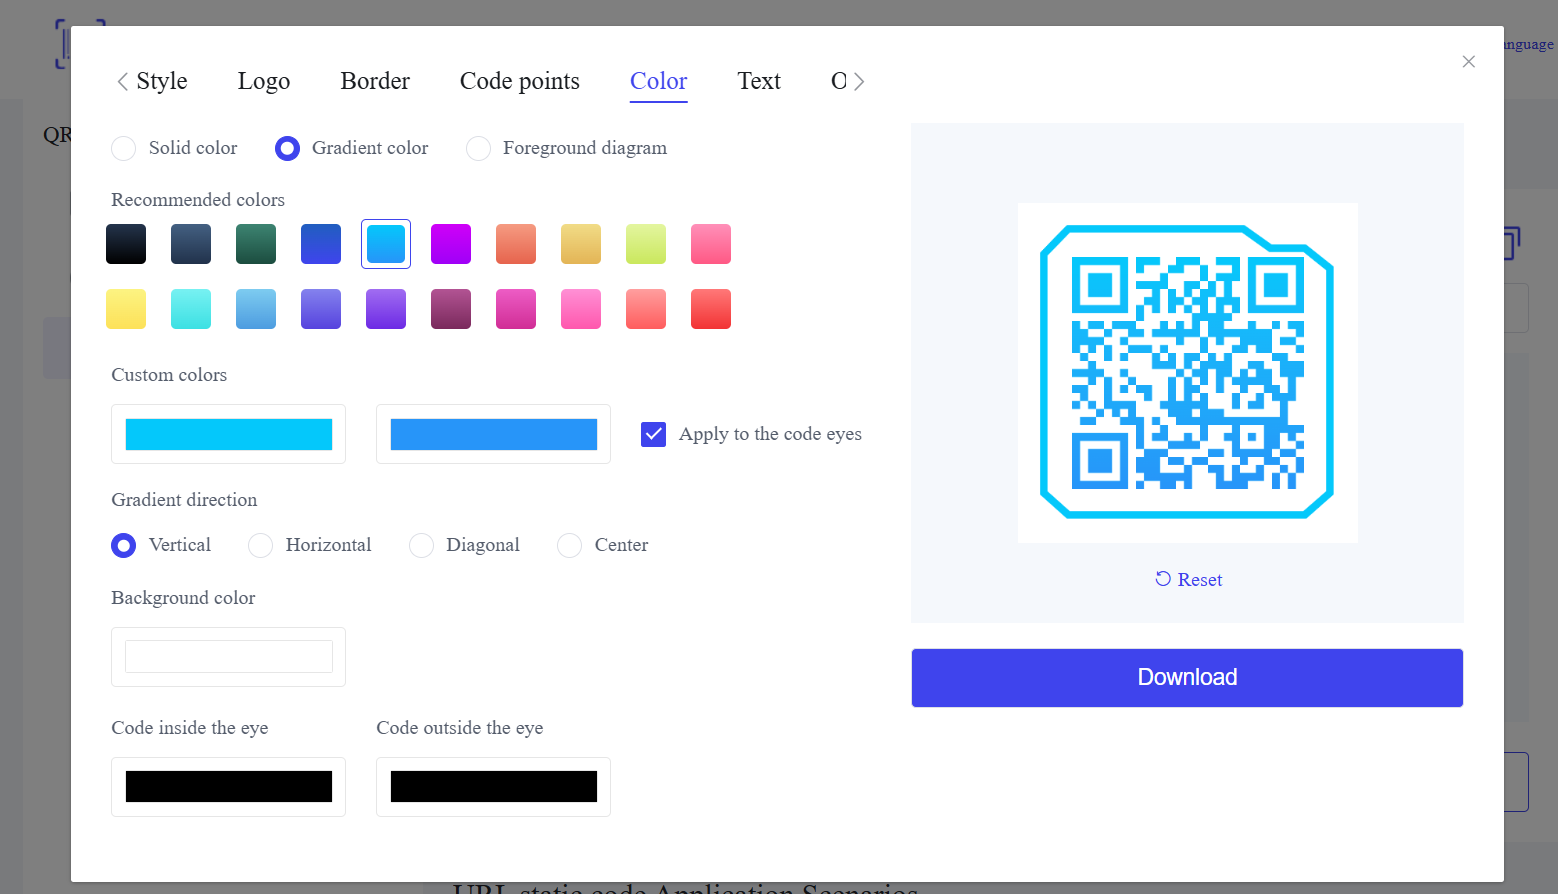Screen dimensions: 1558x894
Task: Pick the plum maroon swatch in second row
Action: [x=451, y=309]
